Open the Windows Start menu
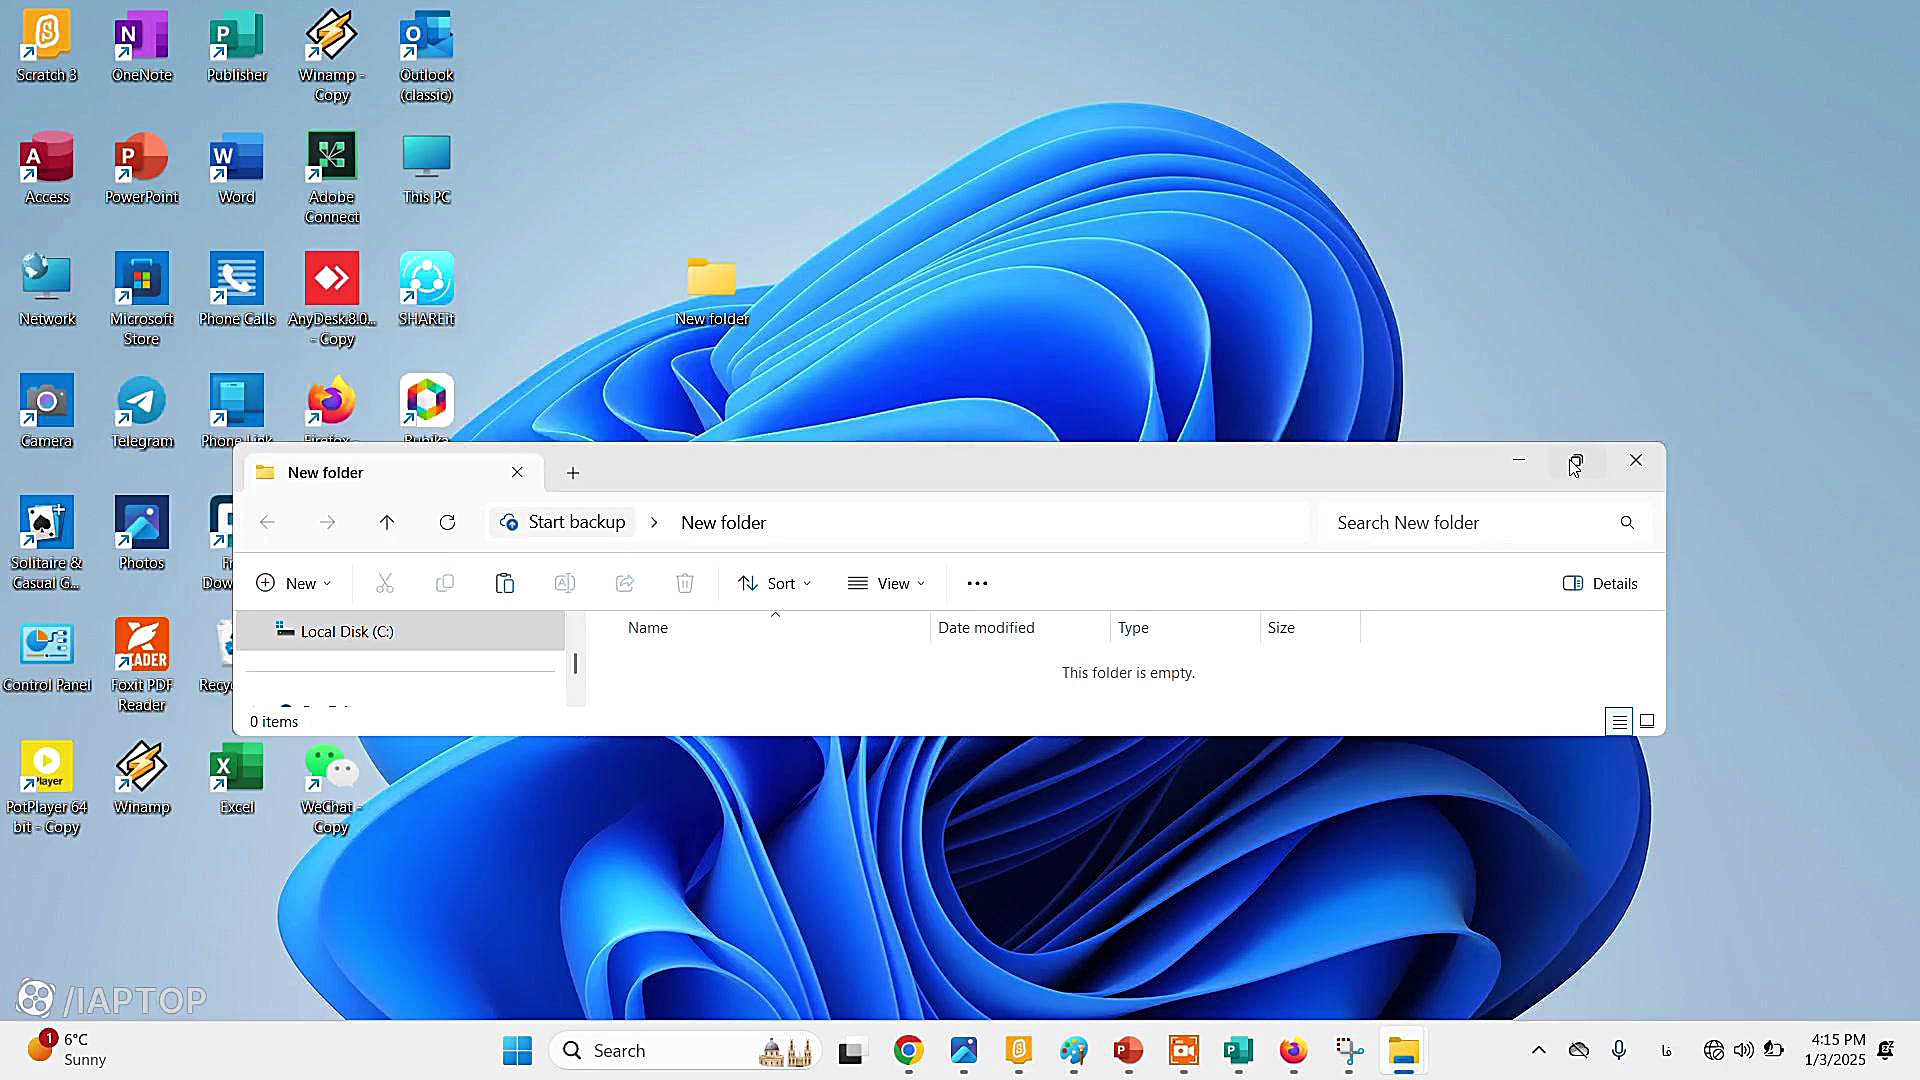 point(517,1050)
